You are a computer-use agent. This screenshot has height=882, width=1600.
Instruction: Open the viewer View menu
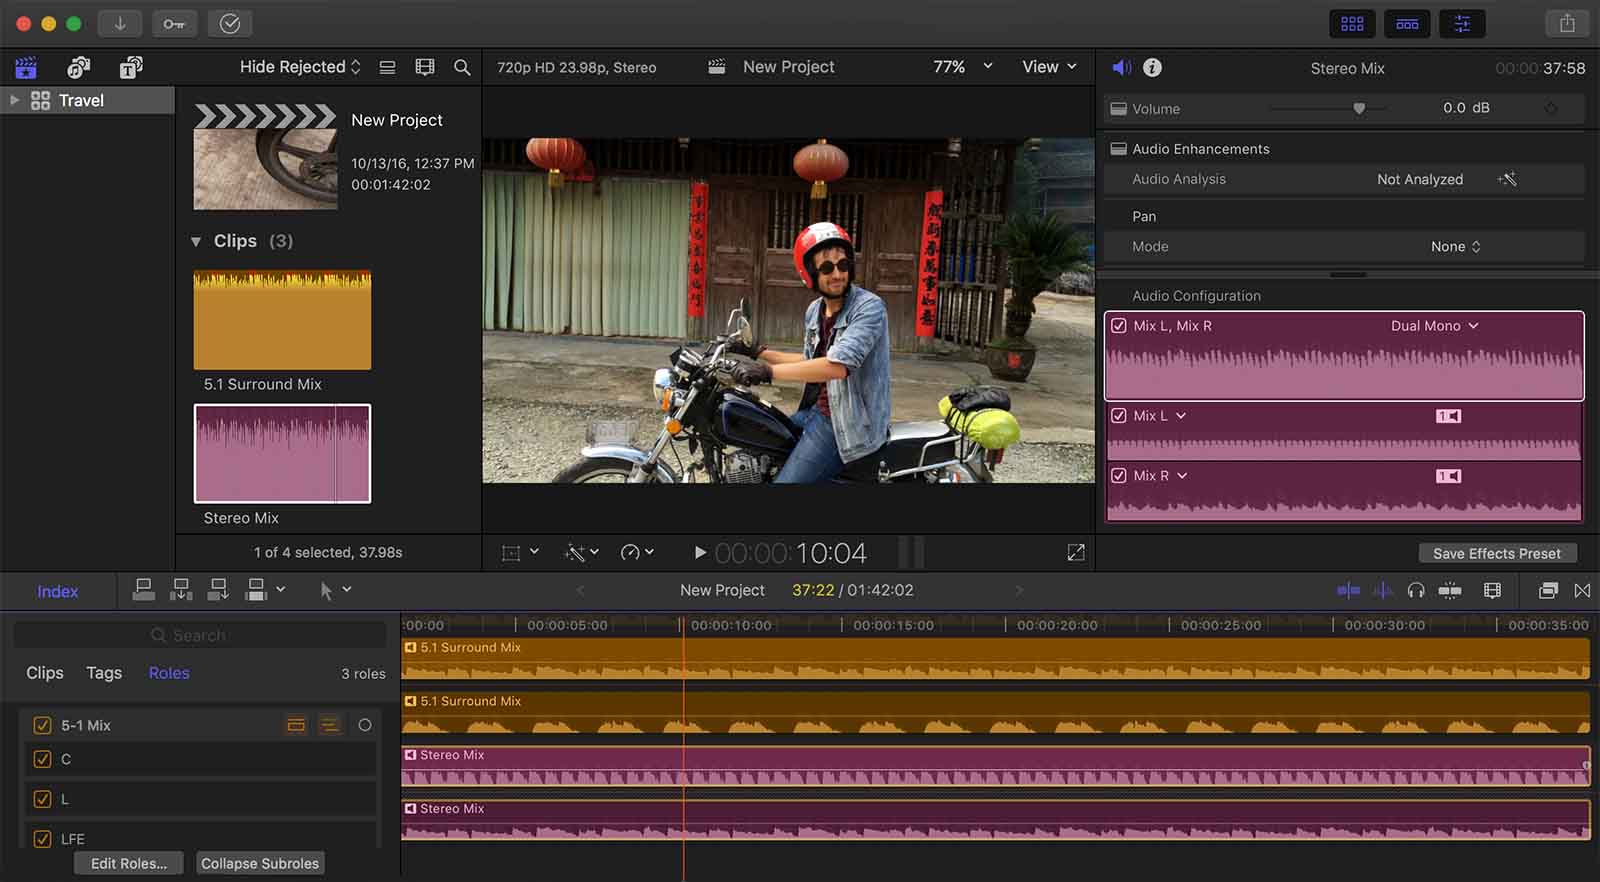tap(1049, 67)
